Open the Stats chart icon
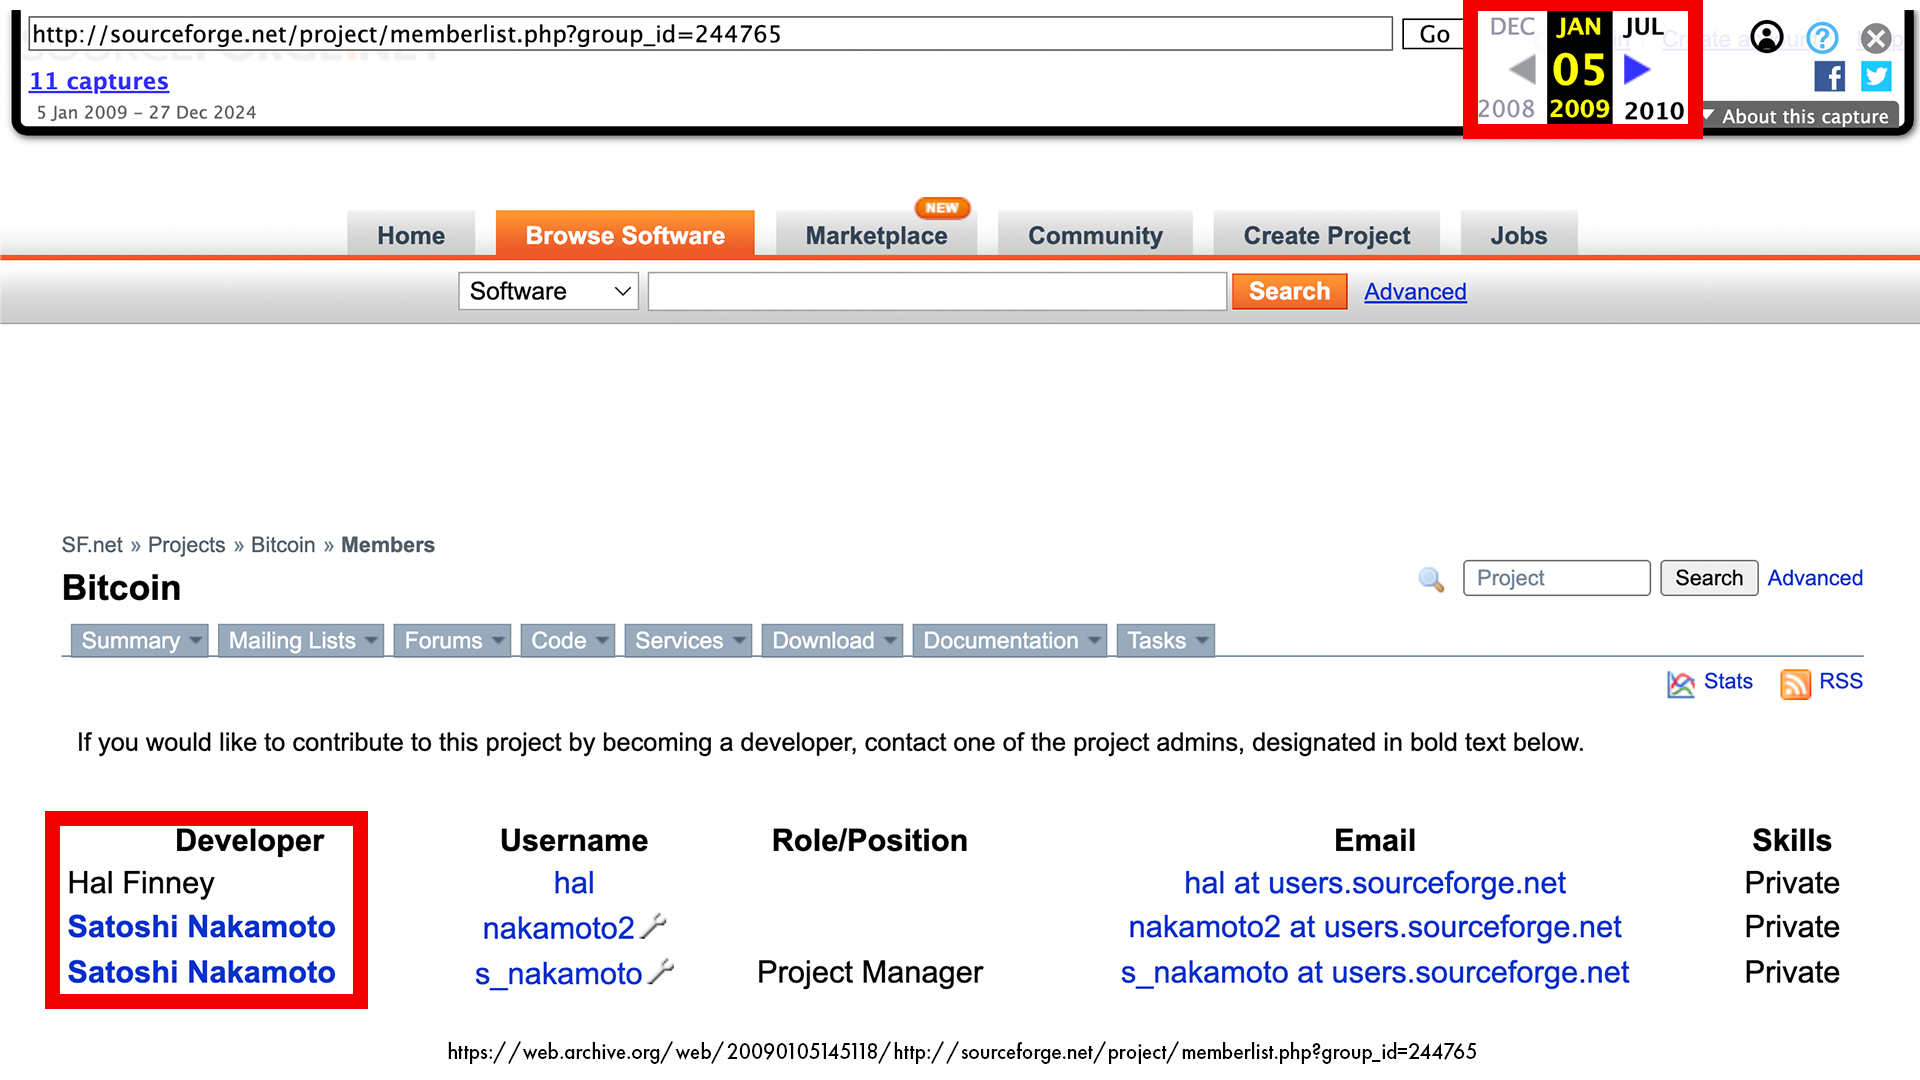The height and width of the screenshot is (1080, 1920). (1681, 684)
